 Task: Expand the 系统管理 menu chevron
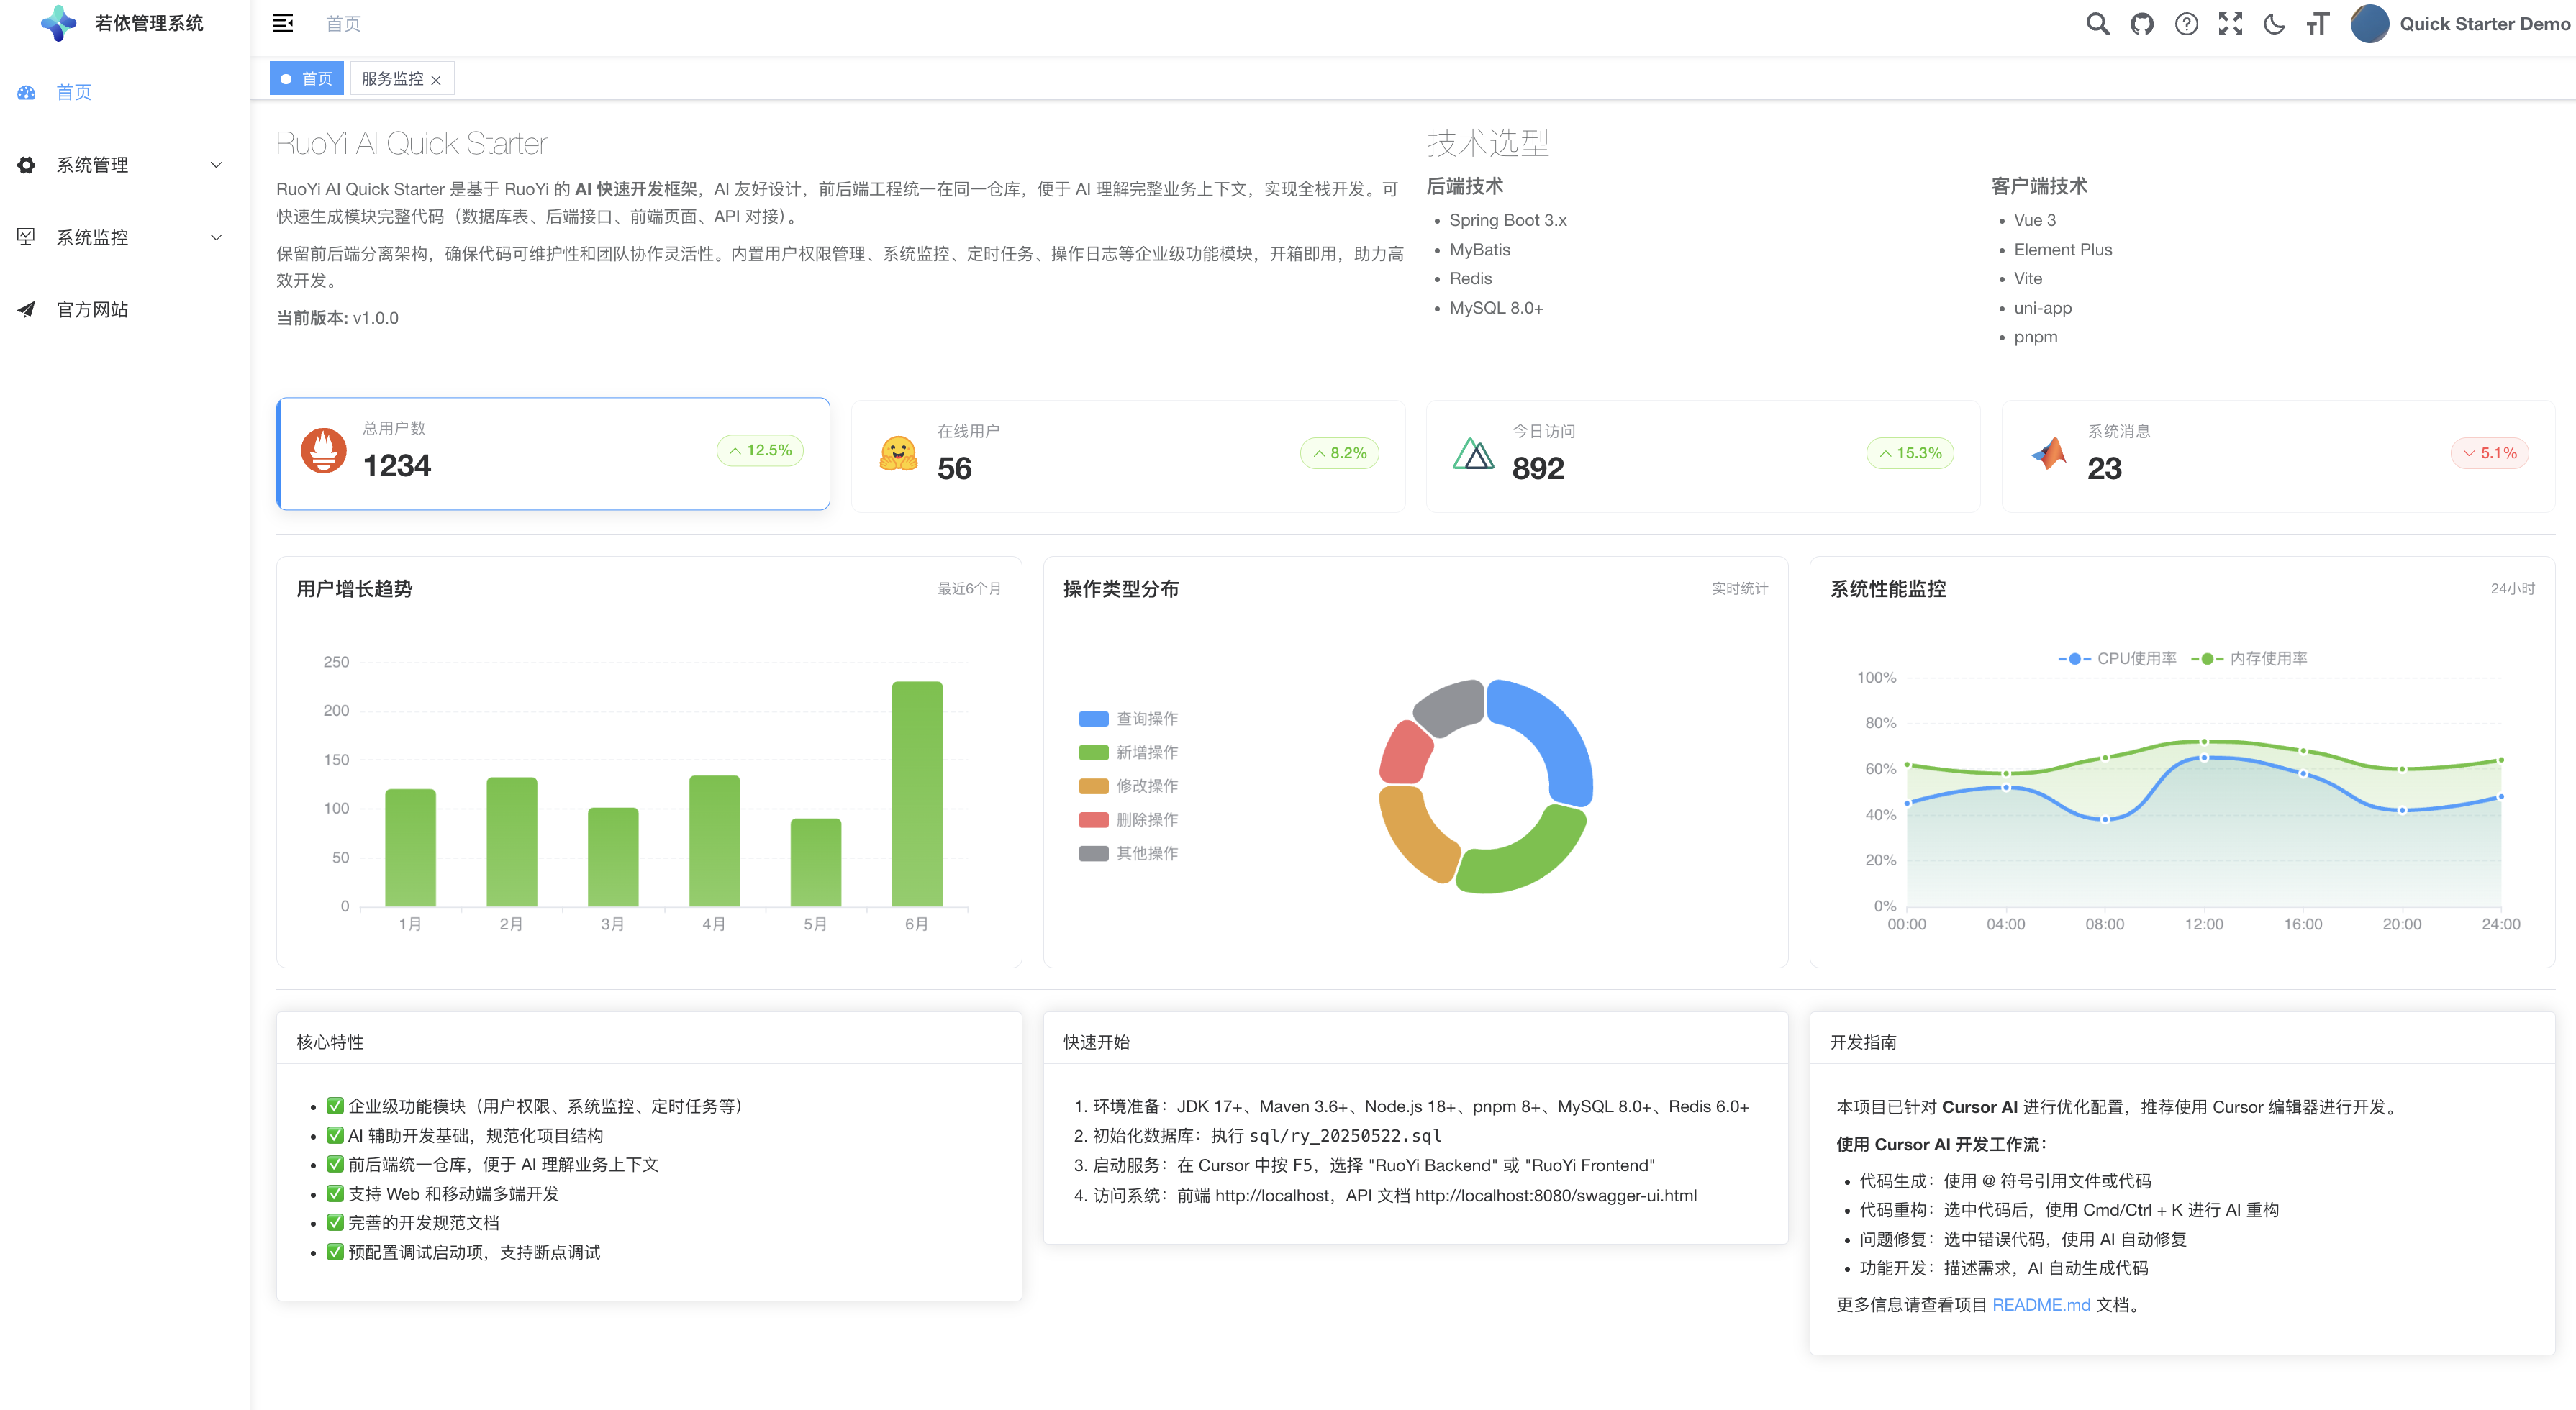[216, 165]
